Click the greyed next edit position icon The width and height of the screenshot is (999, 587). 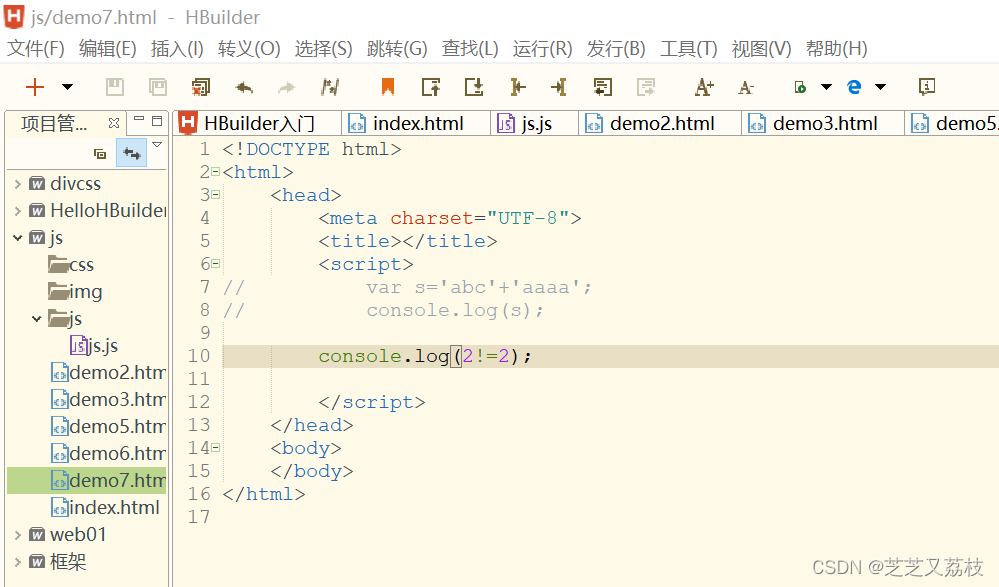tap(645, 87)
